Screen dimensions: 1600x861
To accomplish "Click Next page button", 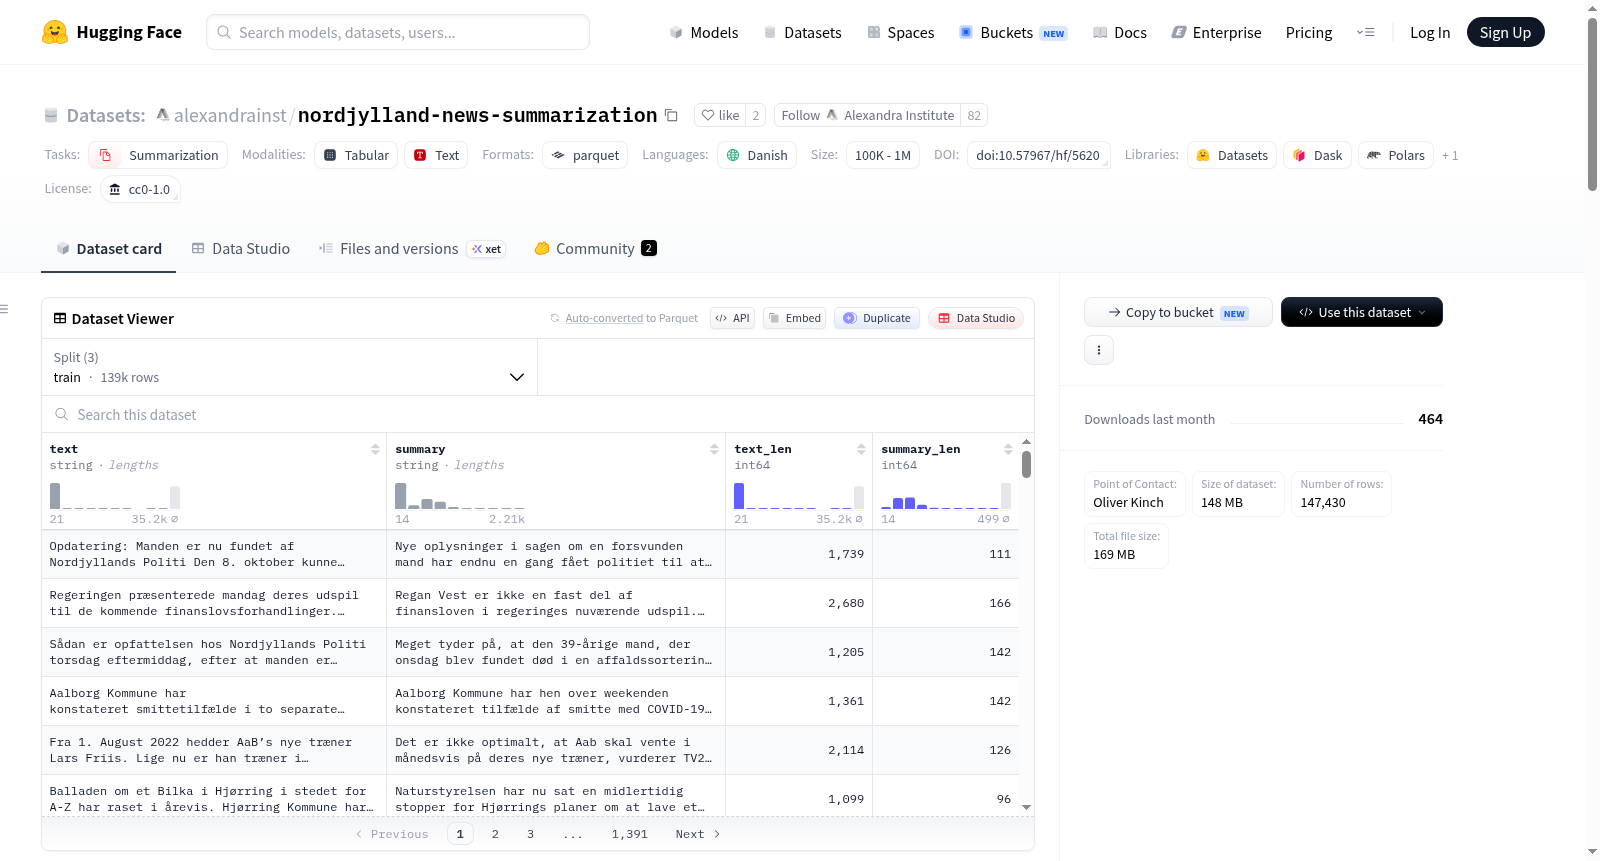I will pyautogui.click(x=698, y=834).
